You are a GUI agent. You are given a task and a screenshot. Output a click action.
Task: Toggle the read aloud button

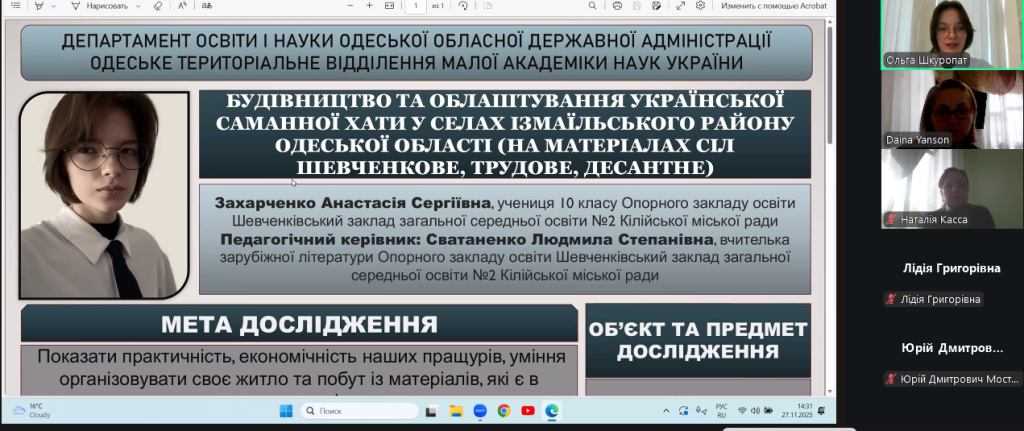pyautogui.click(x=181, y=6)
